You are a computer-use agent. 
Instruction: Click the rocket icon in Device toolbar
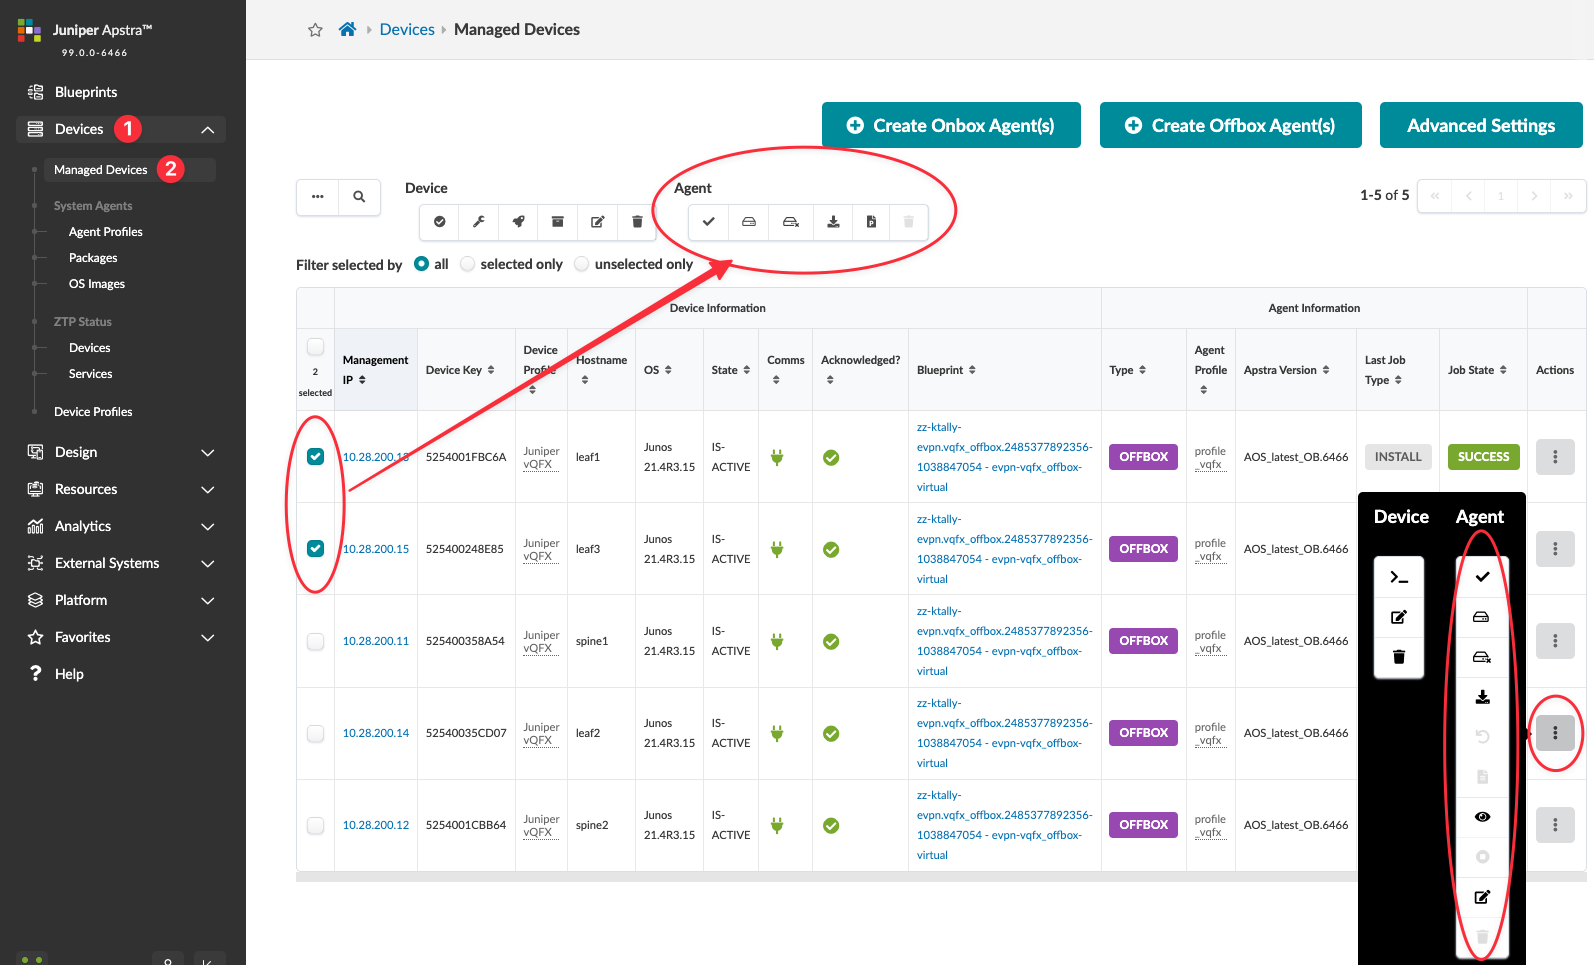(518, 222)
